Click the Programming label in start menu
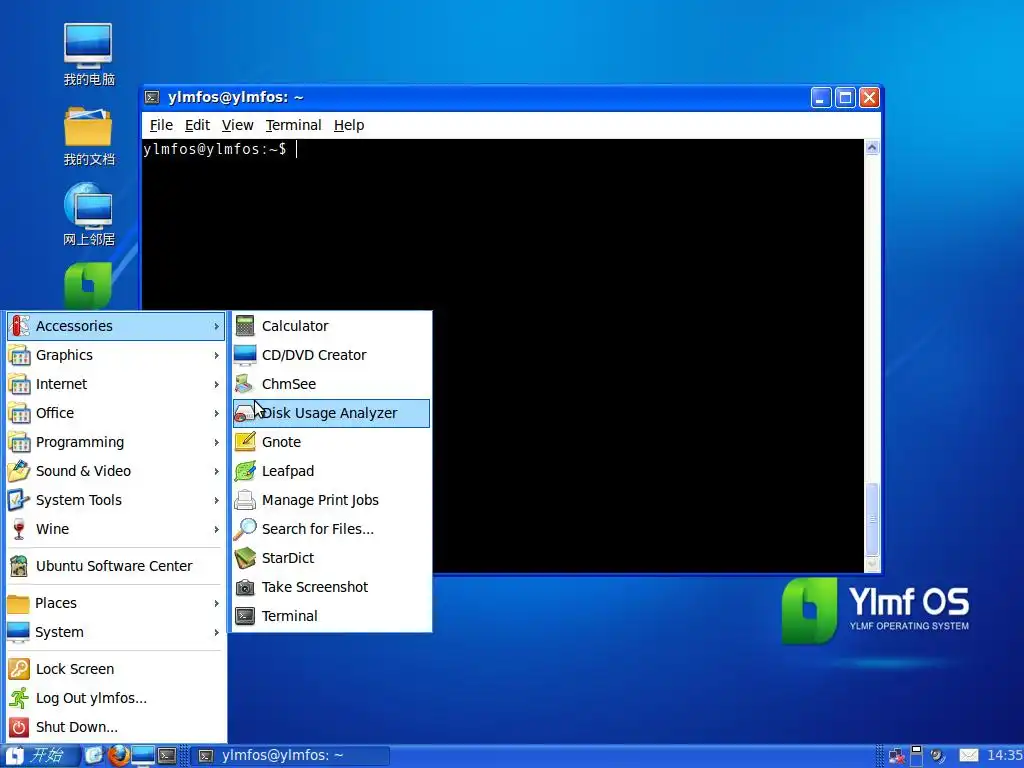This screenshot has height=768, width=1024. pyautogui.click(x=80, y=442)
